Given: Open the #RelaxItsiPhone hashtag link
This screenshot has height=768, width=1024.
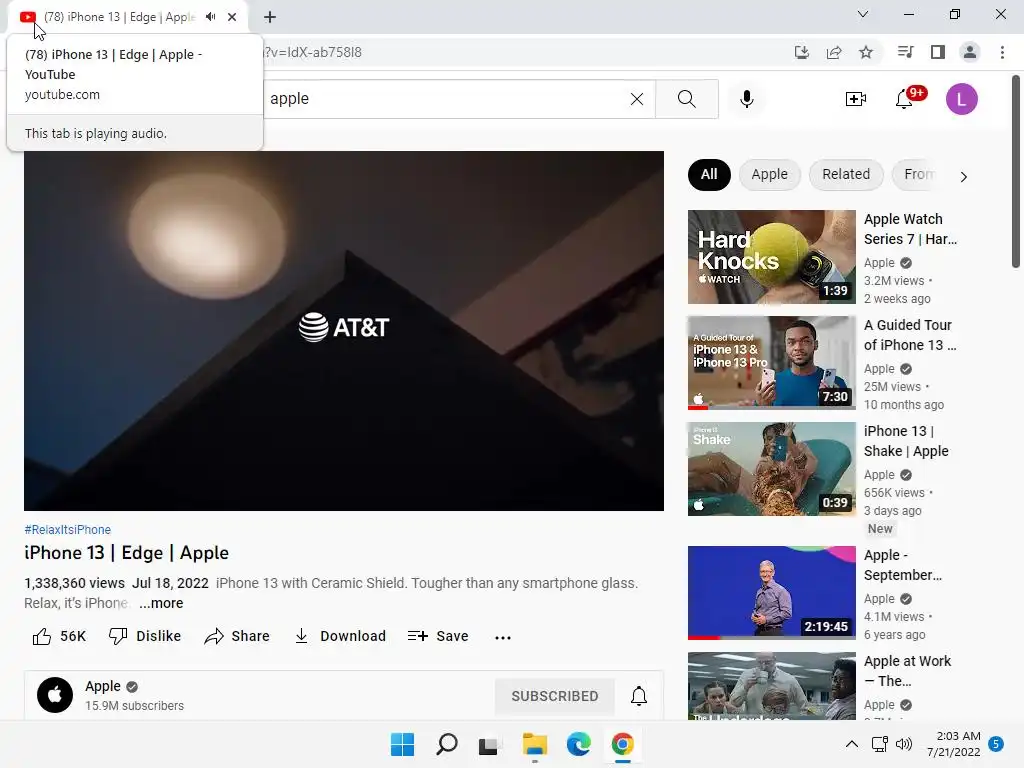Looking at the screenshot, I should [67, 530].
